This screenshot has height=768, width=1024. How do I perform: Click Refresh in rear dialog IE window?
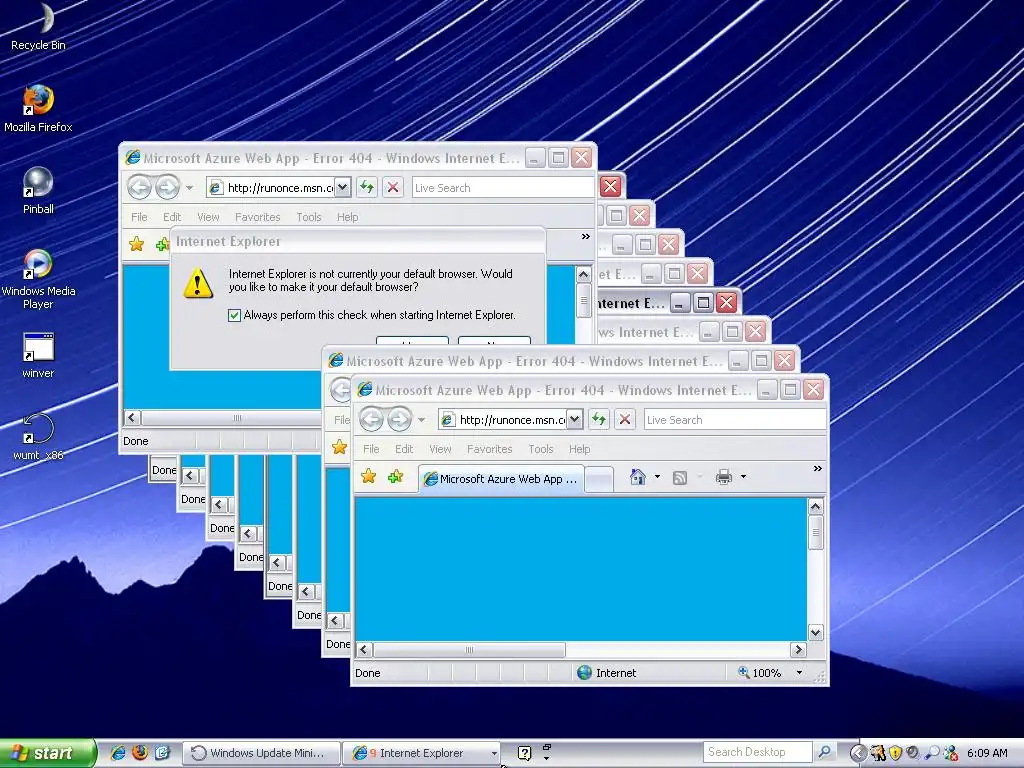367,187
